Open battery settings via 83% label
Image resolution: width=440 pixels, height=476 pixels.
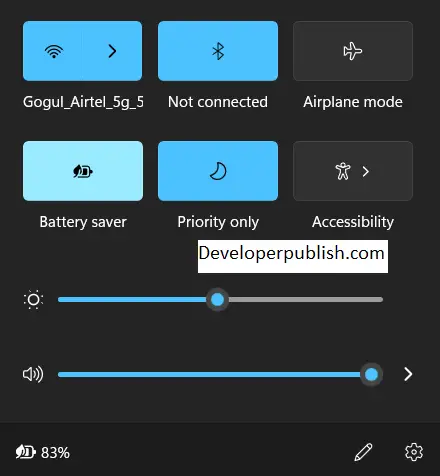point(55,453)
